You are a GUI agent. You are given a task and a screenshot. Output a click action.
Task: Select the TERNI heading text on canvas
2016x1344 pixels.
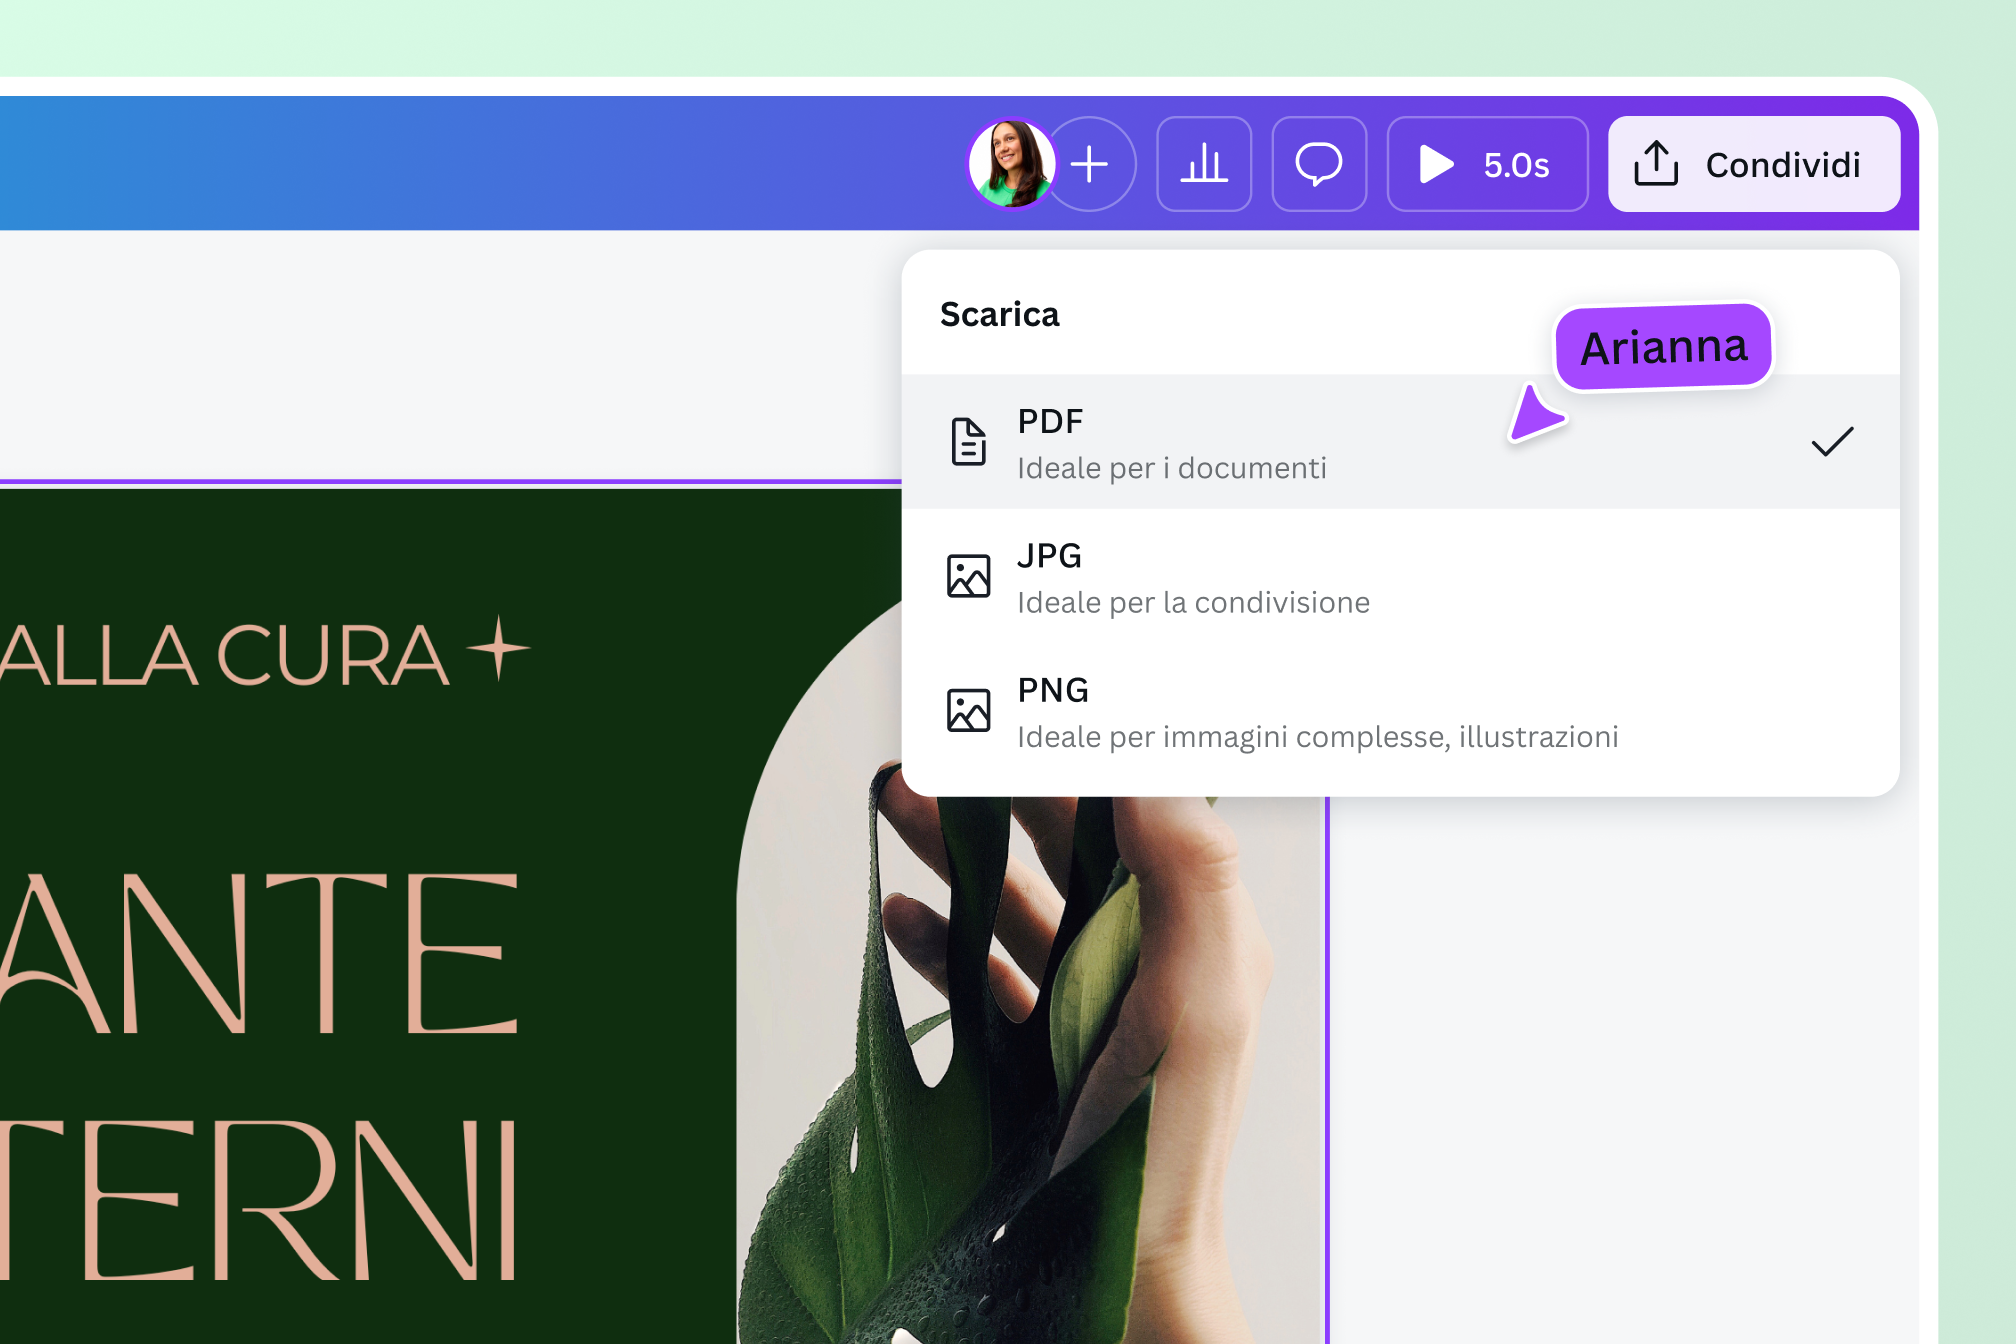pos(260,1199)
